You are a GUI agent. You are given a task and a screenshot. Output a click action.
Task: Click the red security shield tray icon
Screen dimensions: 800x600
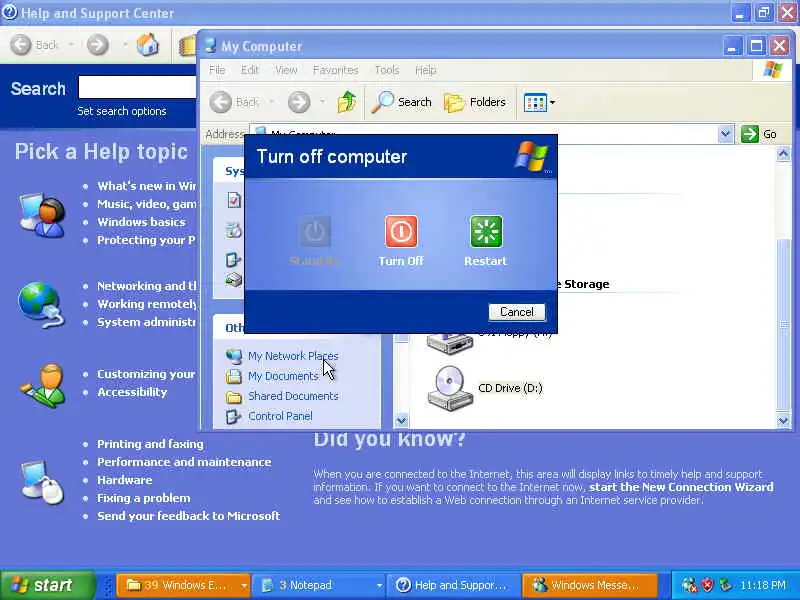point(707,585)
